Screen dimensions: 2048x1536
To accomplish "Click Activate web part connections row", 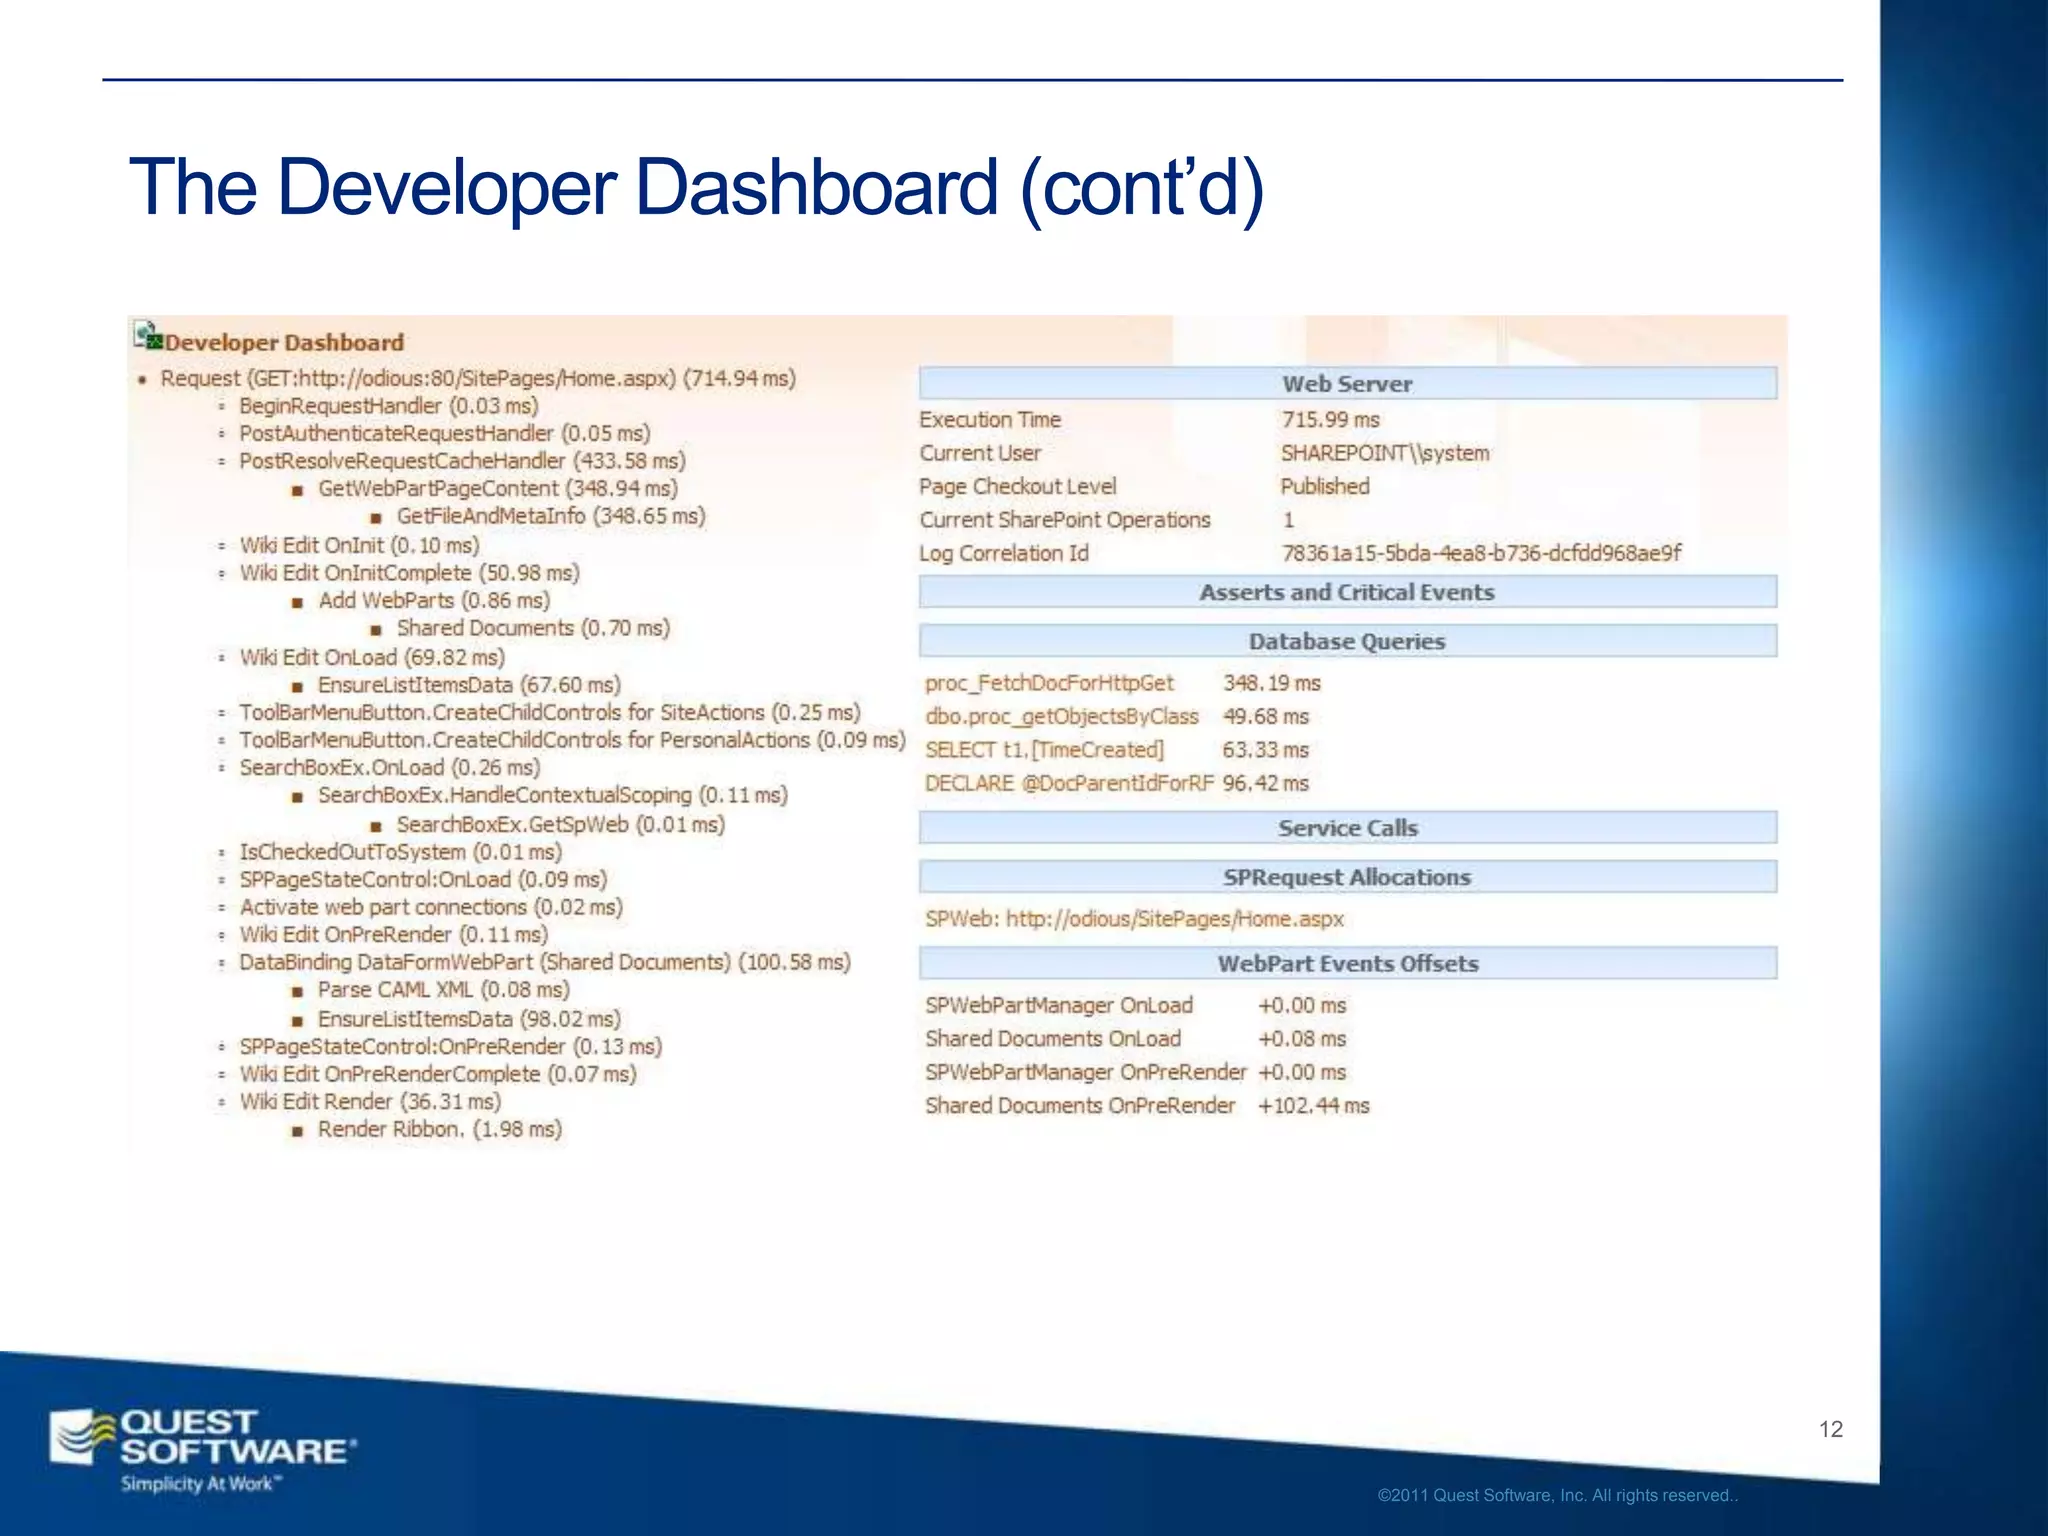I will 431,907.
